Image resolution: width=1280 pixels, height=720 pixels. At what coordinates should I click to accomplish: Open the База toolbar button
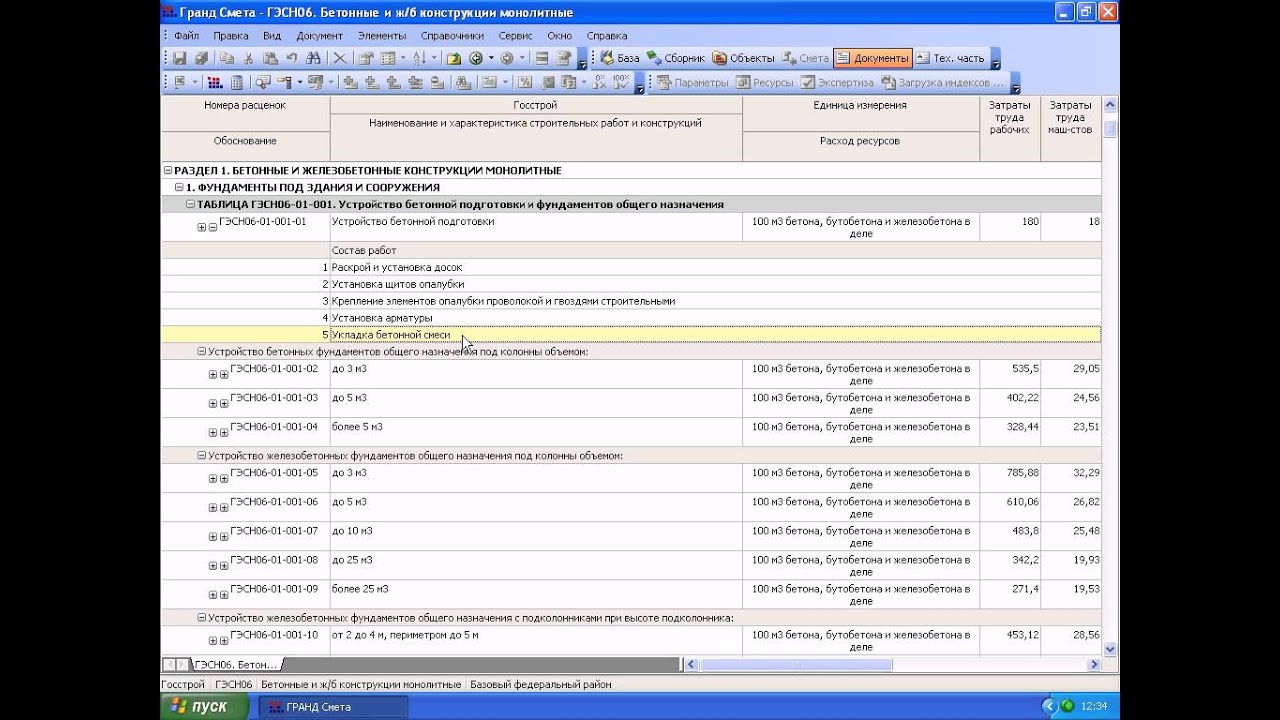pyautogui.click(x=619, y=58)
